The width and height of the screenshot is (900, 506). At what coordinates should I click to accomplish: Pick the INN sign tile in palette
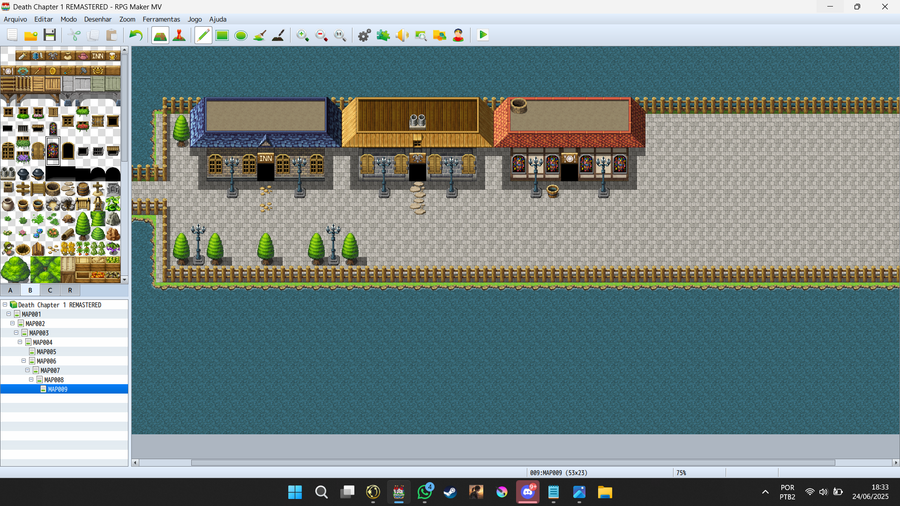pyautogui.click(x=98, y=56)
